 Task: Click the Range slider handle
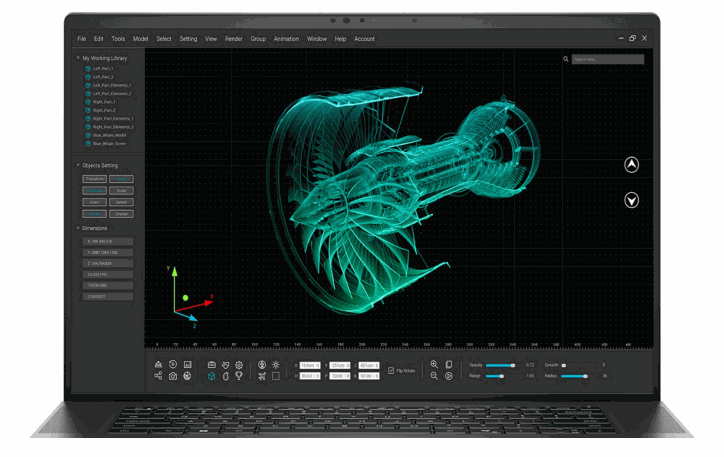click(501, 376)
